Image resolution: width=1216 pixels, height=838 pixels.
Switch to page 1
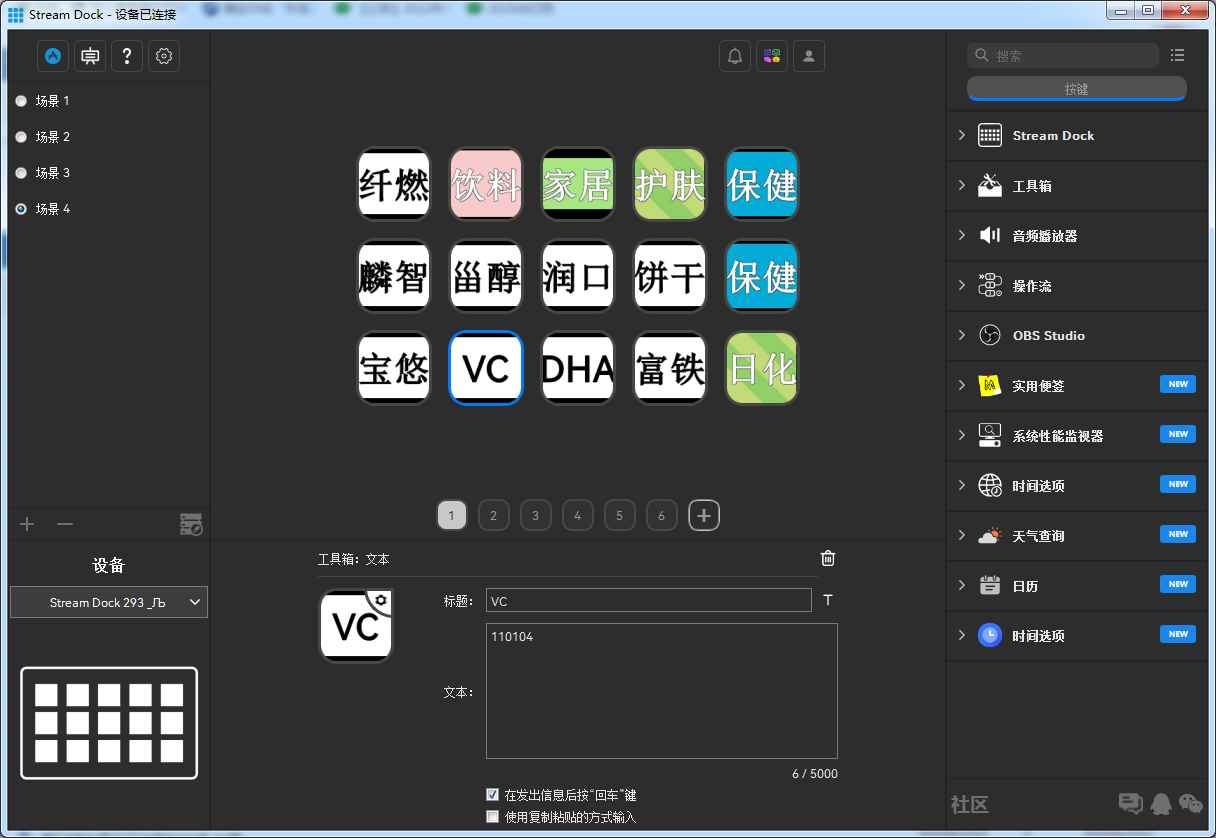(x=452, y=516)
